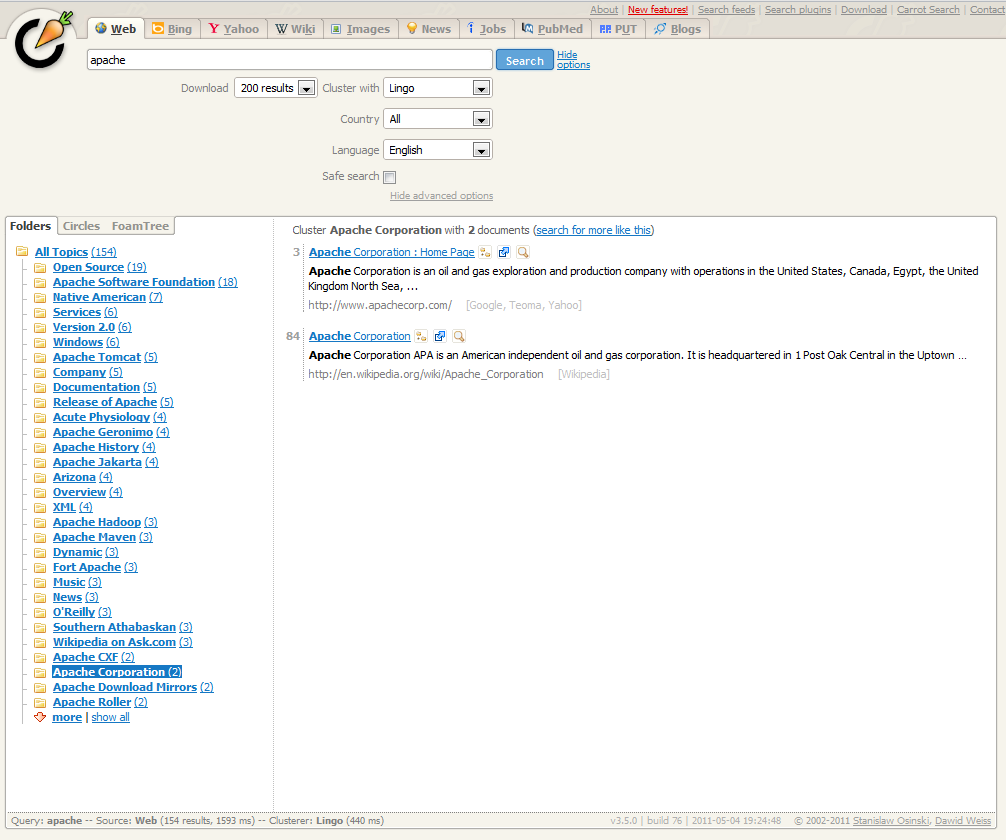Enable the Safe search checkbox
Image resolution: width=1006 pixels, height=840 pixels.
389,177
